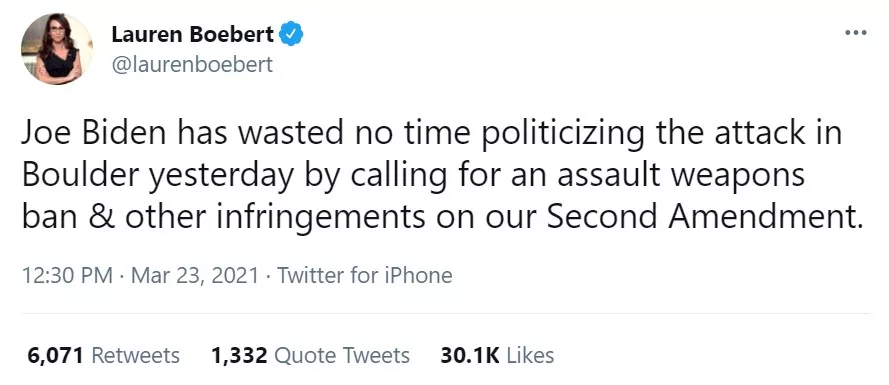Click the blue verified checkmark badge
Viewport: 889px width, 385px height.
(291, 35)
